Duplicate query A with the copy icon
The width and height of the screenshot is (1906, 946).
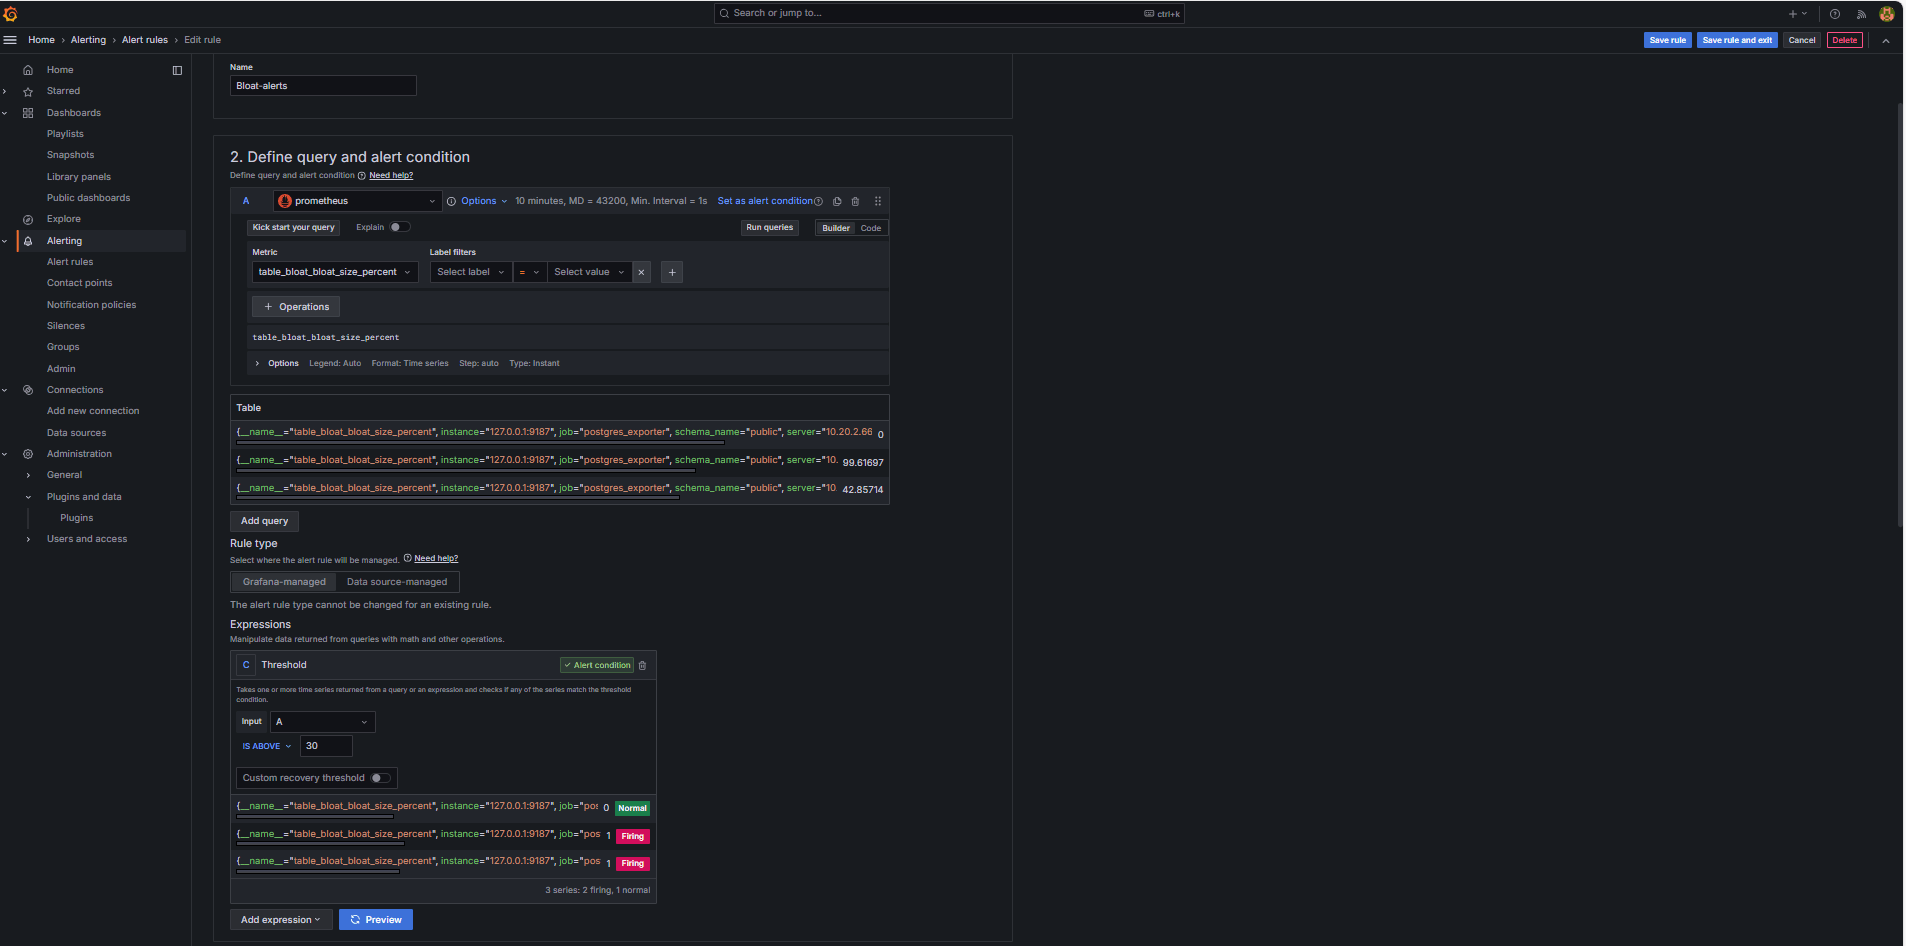(837, 201)
